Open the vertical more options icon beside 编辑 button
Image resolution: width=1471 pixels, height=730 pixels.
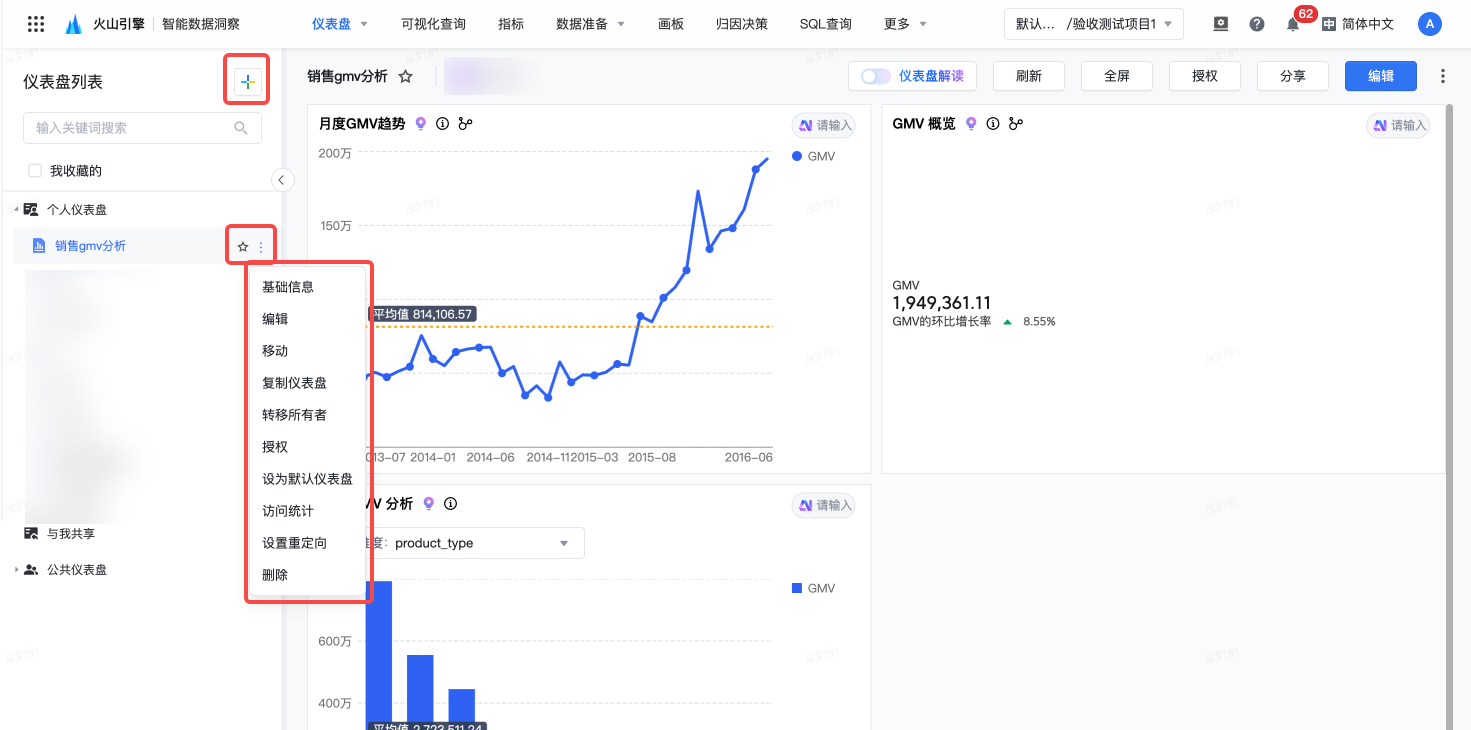point(1442,76)
